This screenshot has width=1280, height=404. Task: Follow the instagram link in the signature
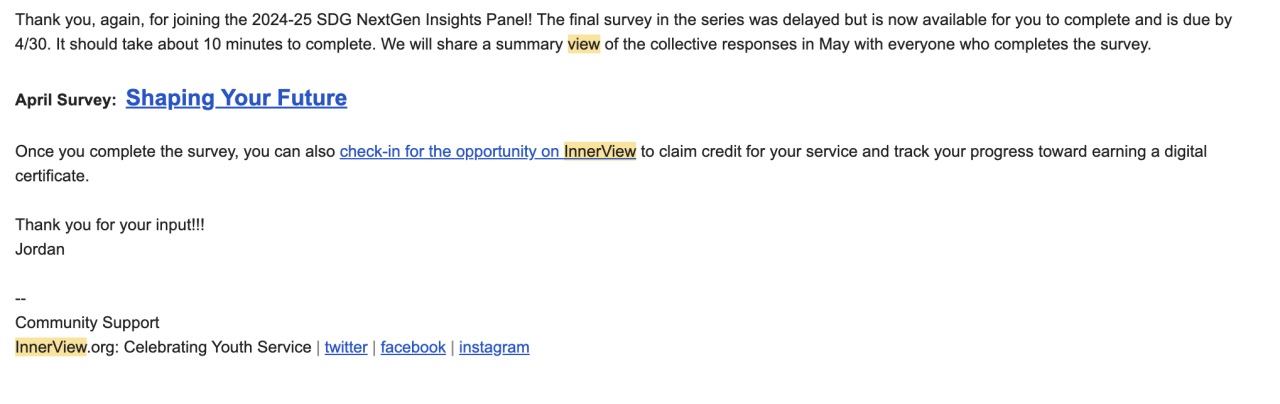[494, 348]
